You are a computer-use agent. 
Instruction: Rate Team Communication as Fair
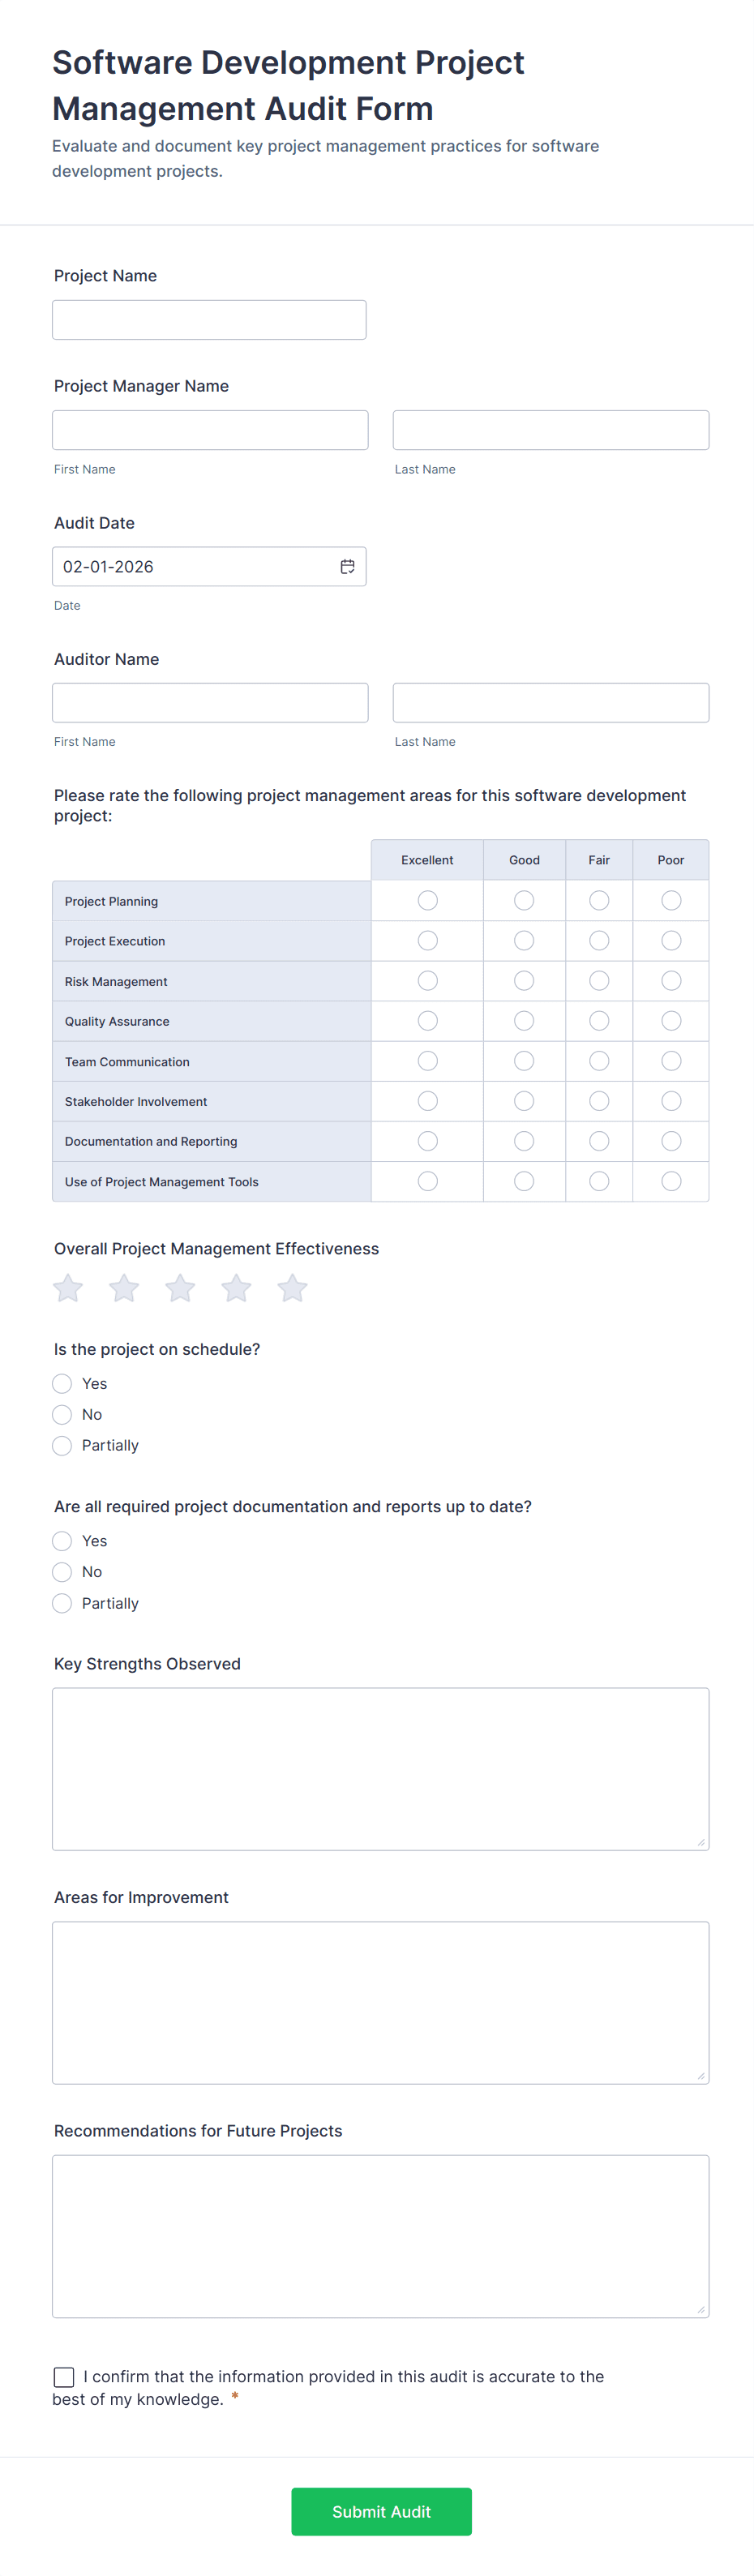coord(598,1061)
